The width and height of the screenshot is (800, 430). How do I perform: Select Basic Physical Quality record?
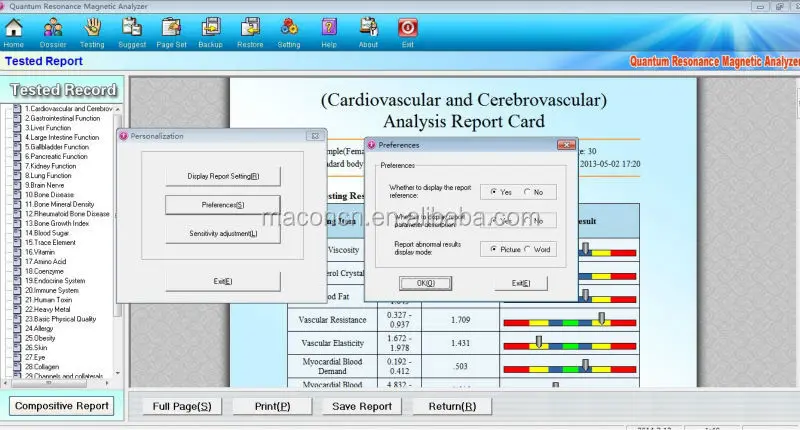point(61,319)
